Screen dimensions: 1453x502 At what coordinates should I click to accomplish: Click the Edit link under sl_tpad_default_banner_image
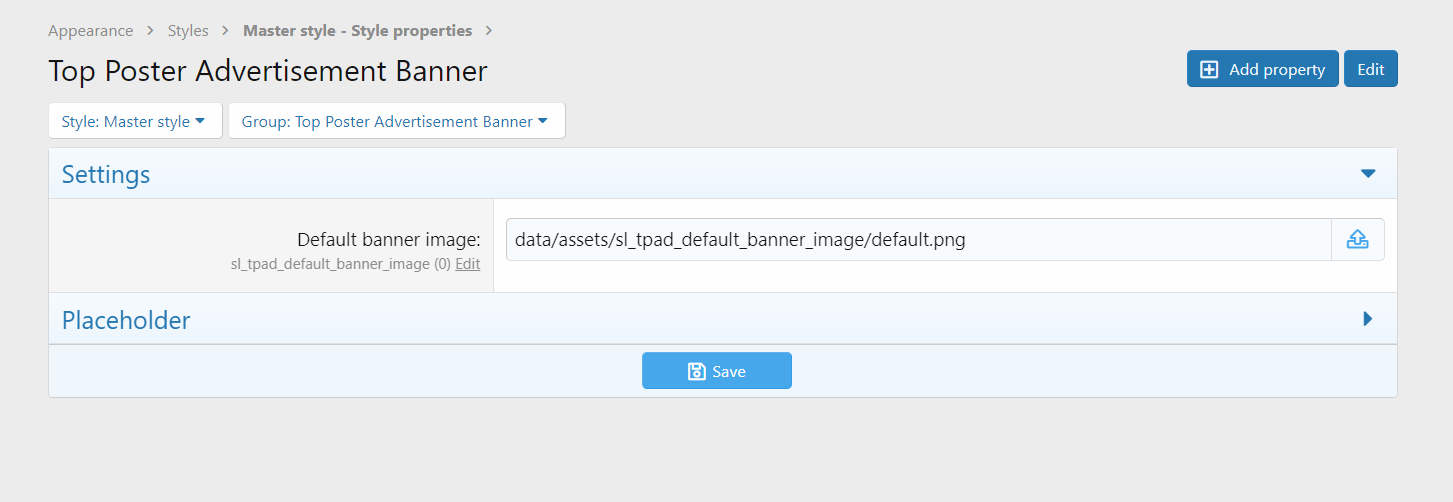coord(467,264)
